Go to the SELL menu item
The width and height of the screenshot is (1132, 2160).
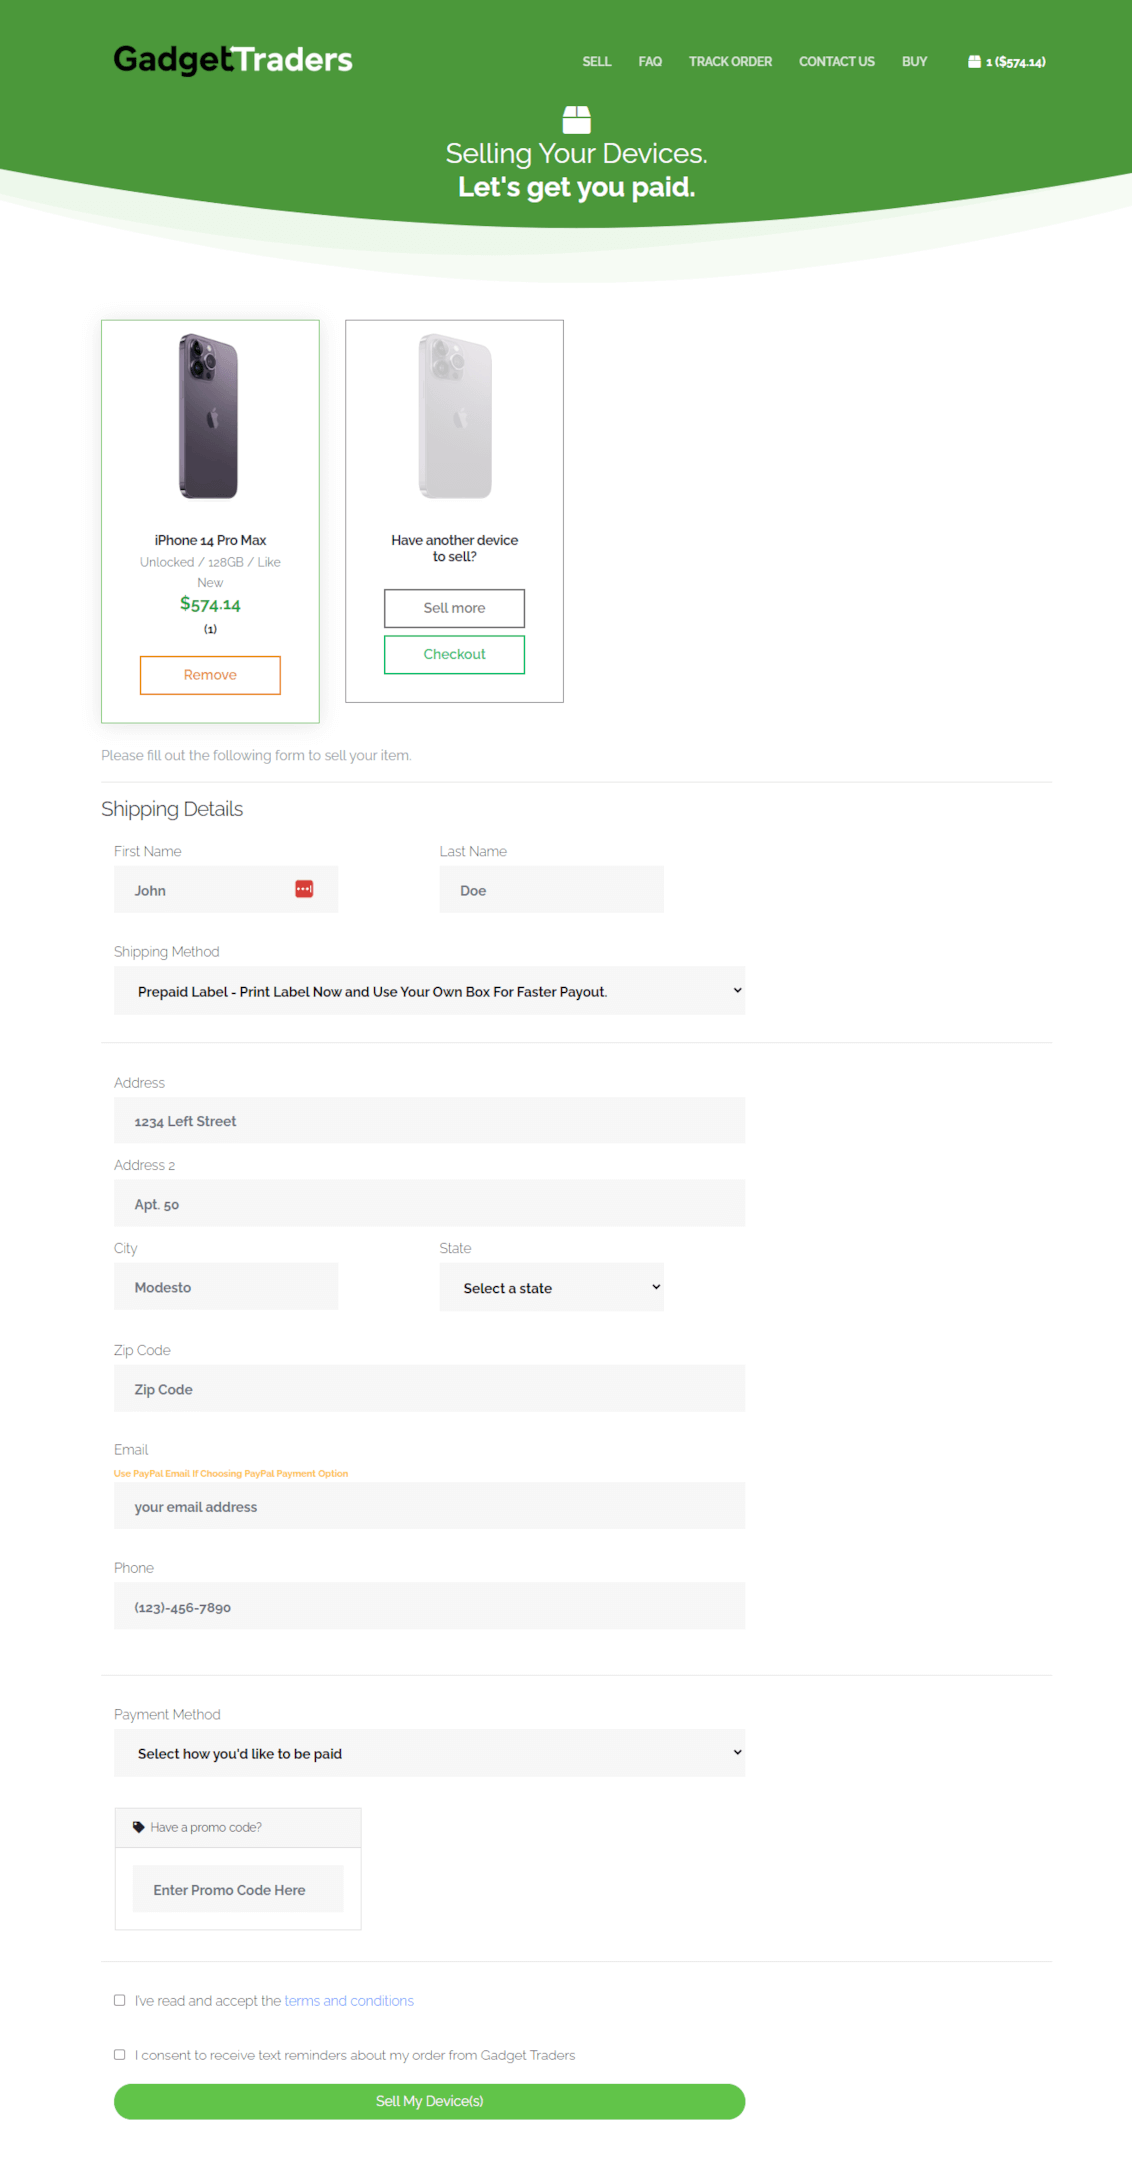click(596, 62)
